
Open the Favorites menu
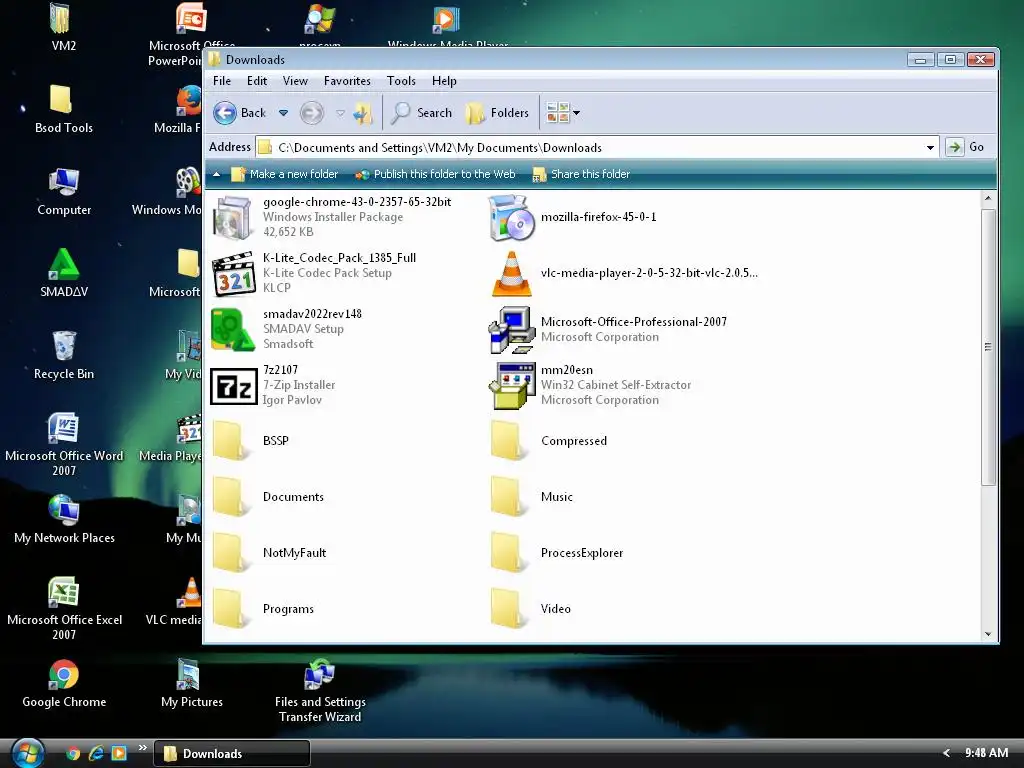[347, 81]
